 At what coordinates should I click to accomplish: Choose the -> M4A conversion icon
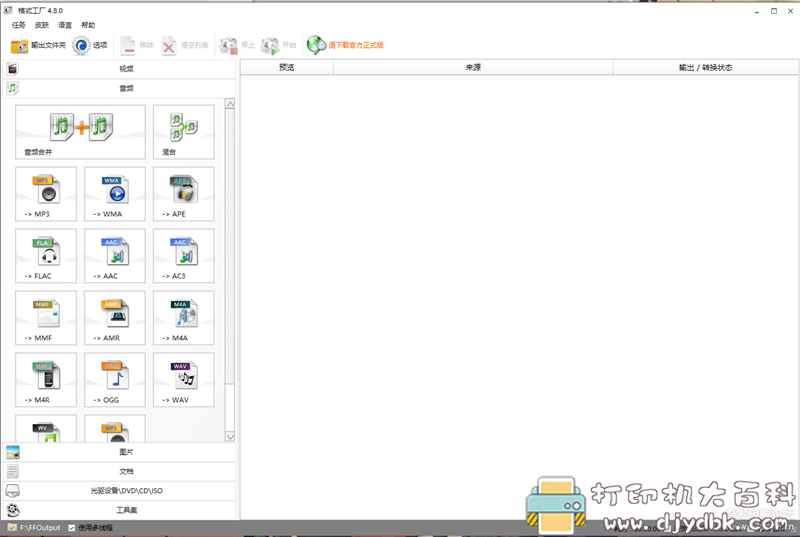point(184,318)
